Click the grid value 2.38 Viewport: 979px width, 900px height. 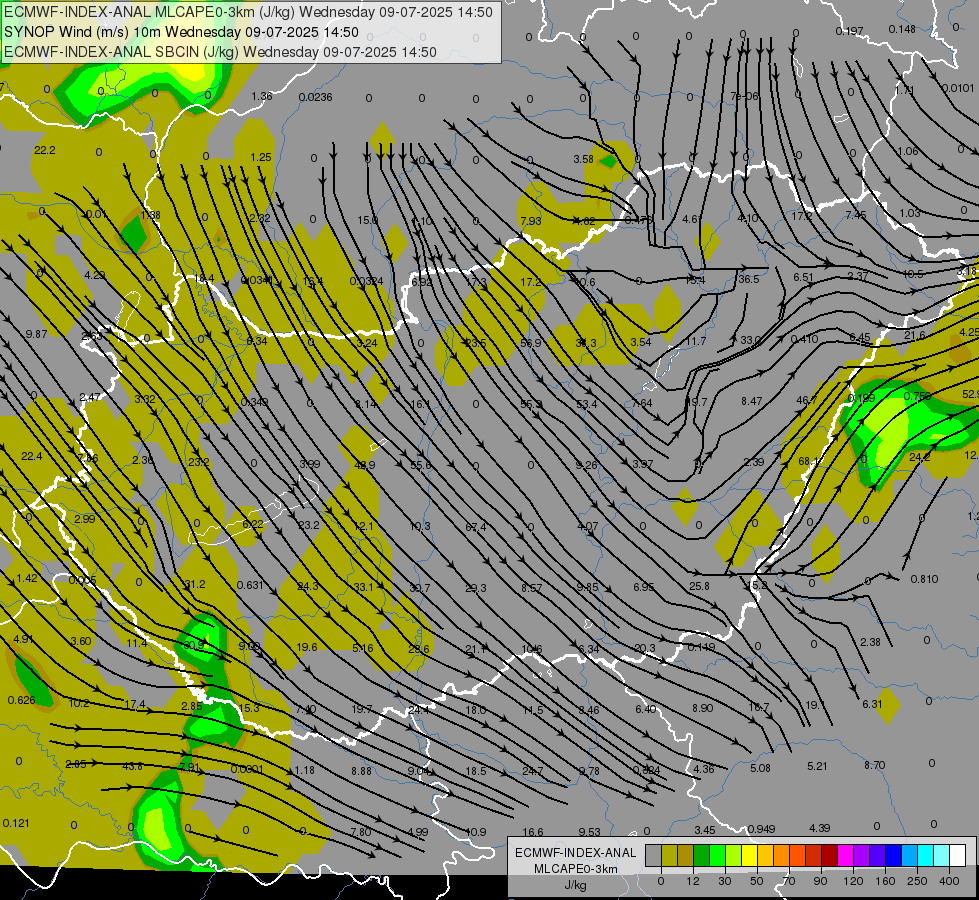coord(870,641)
